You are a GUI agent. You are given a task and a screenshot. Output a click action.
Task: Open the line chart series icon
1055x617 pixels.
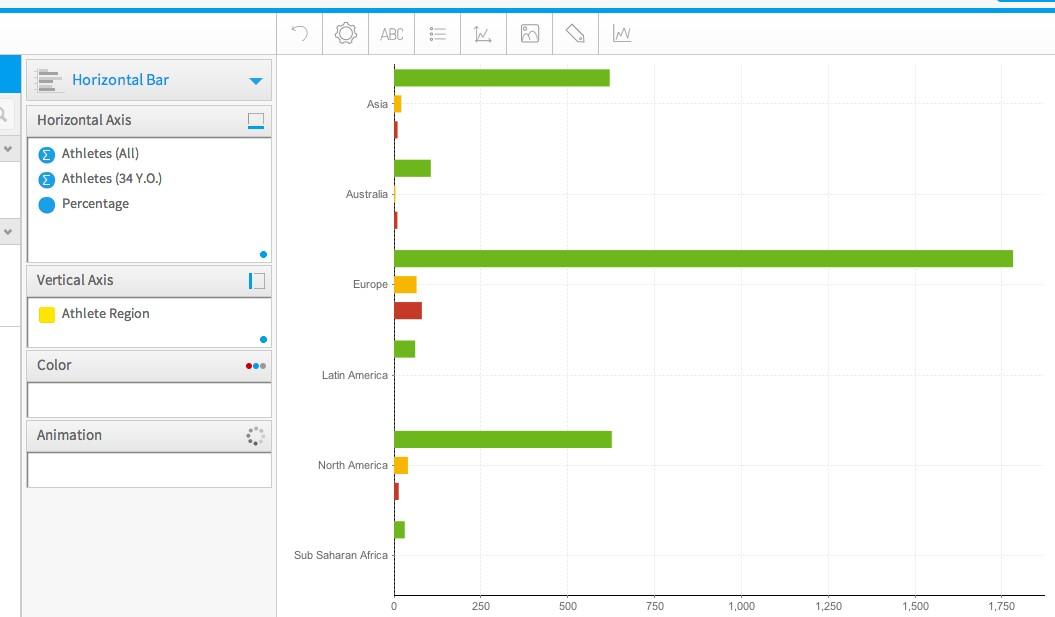[x=622, y=34]
